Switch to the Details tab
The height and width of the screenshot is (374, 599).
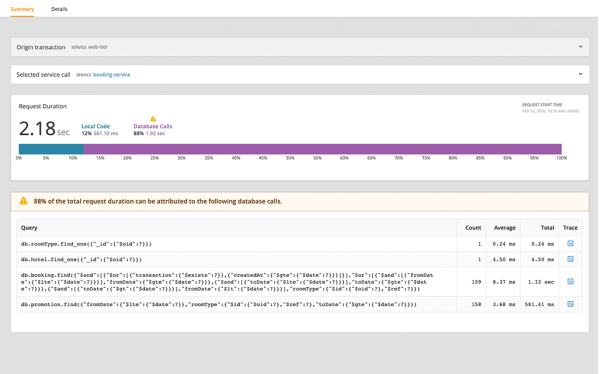tap(59, 9)
